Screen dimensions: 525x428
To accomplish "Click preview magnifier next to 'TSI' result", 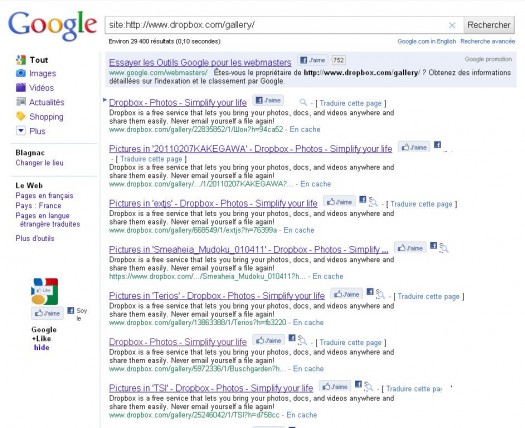I will pyautogui.click(x=369, y=386).
